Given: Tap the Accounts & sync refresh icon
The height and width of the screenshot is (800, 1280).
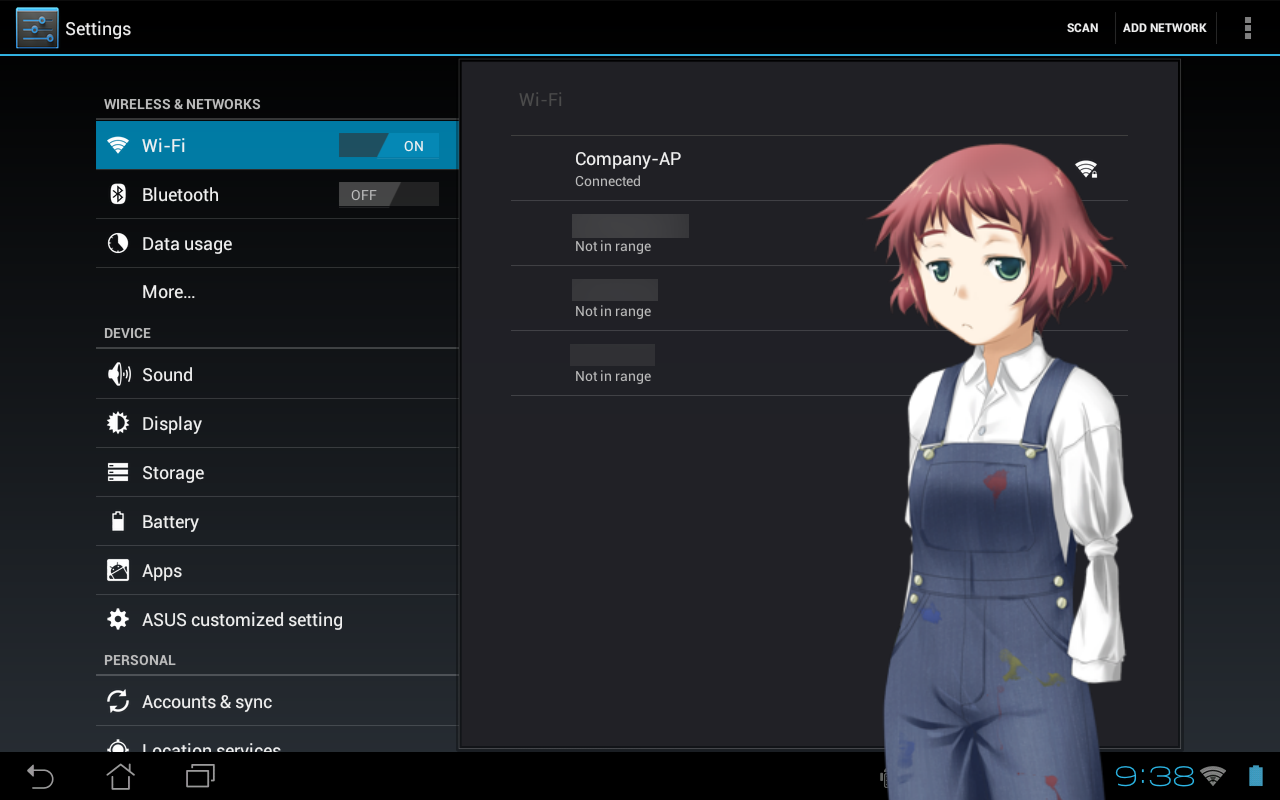Looking at the screenshot, I should click(x=118, y=701).
